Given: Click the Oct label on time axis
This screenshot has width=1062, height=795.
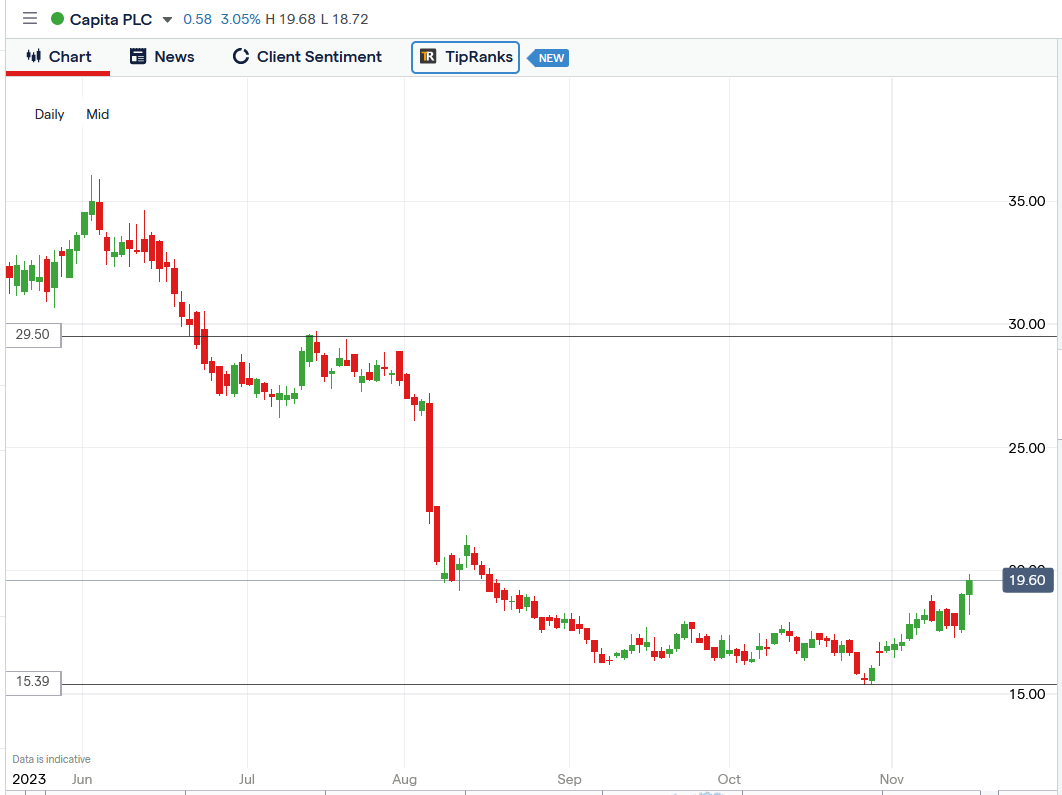Looking at the screenshot, I should pyautogui.click(x=729, y=779).
